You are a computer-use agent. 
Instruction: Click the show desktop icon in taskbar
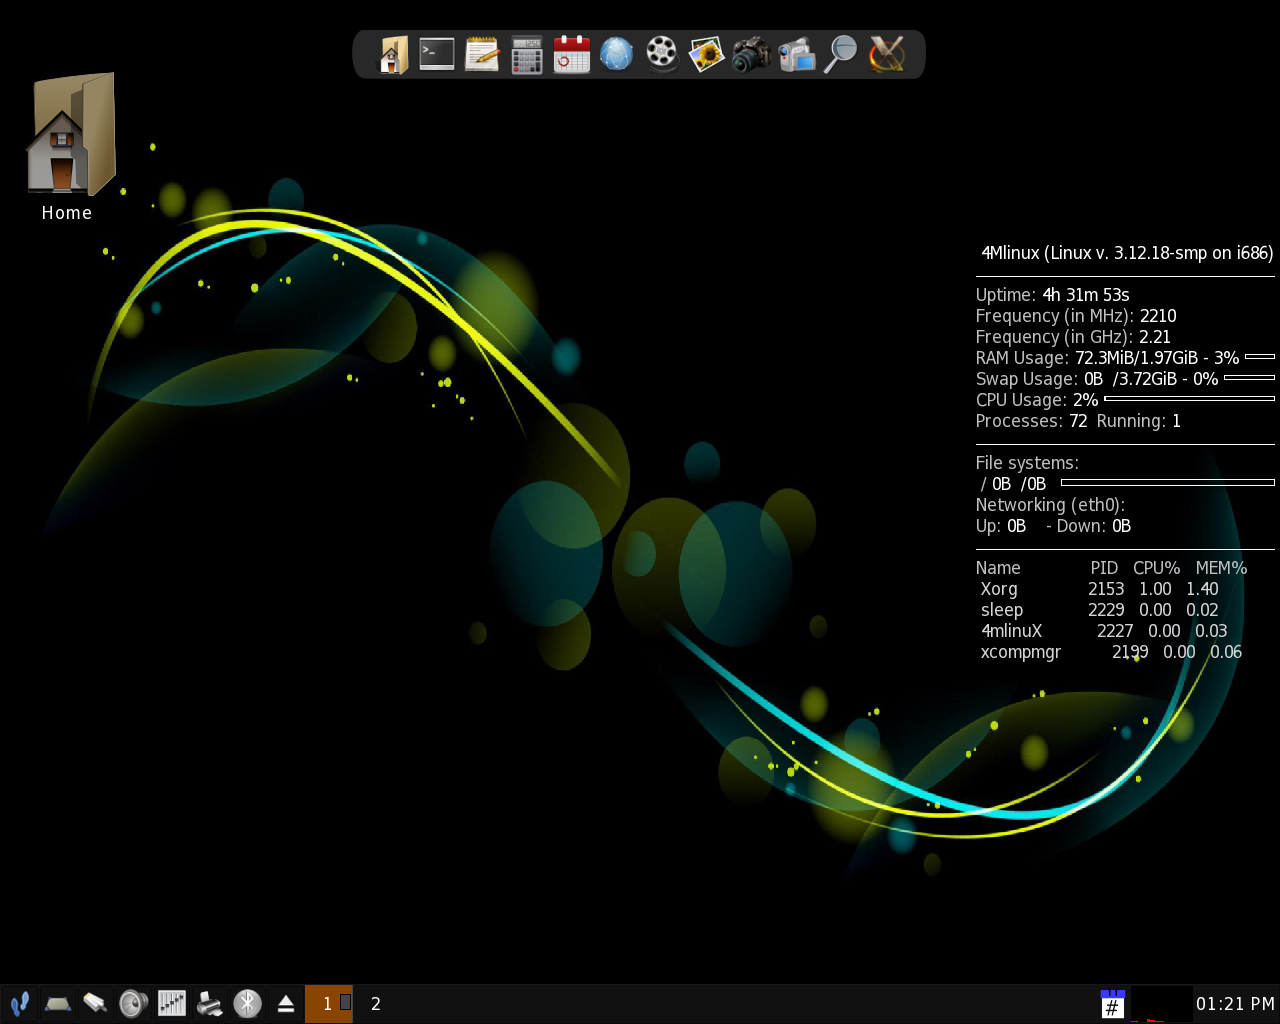(58, 1003)
